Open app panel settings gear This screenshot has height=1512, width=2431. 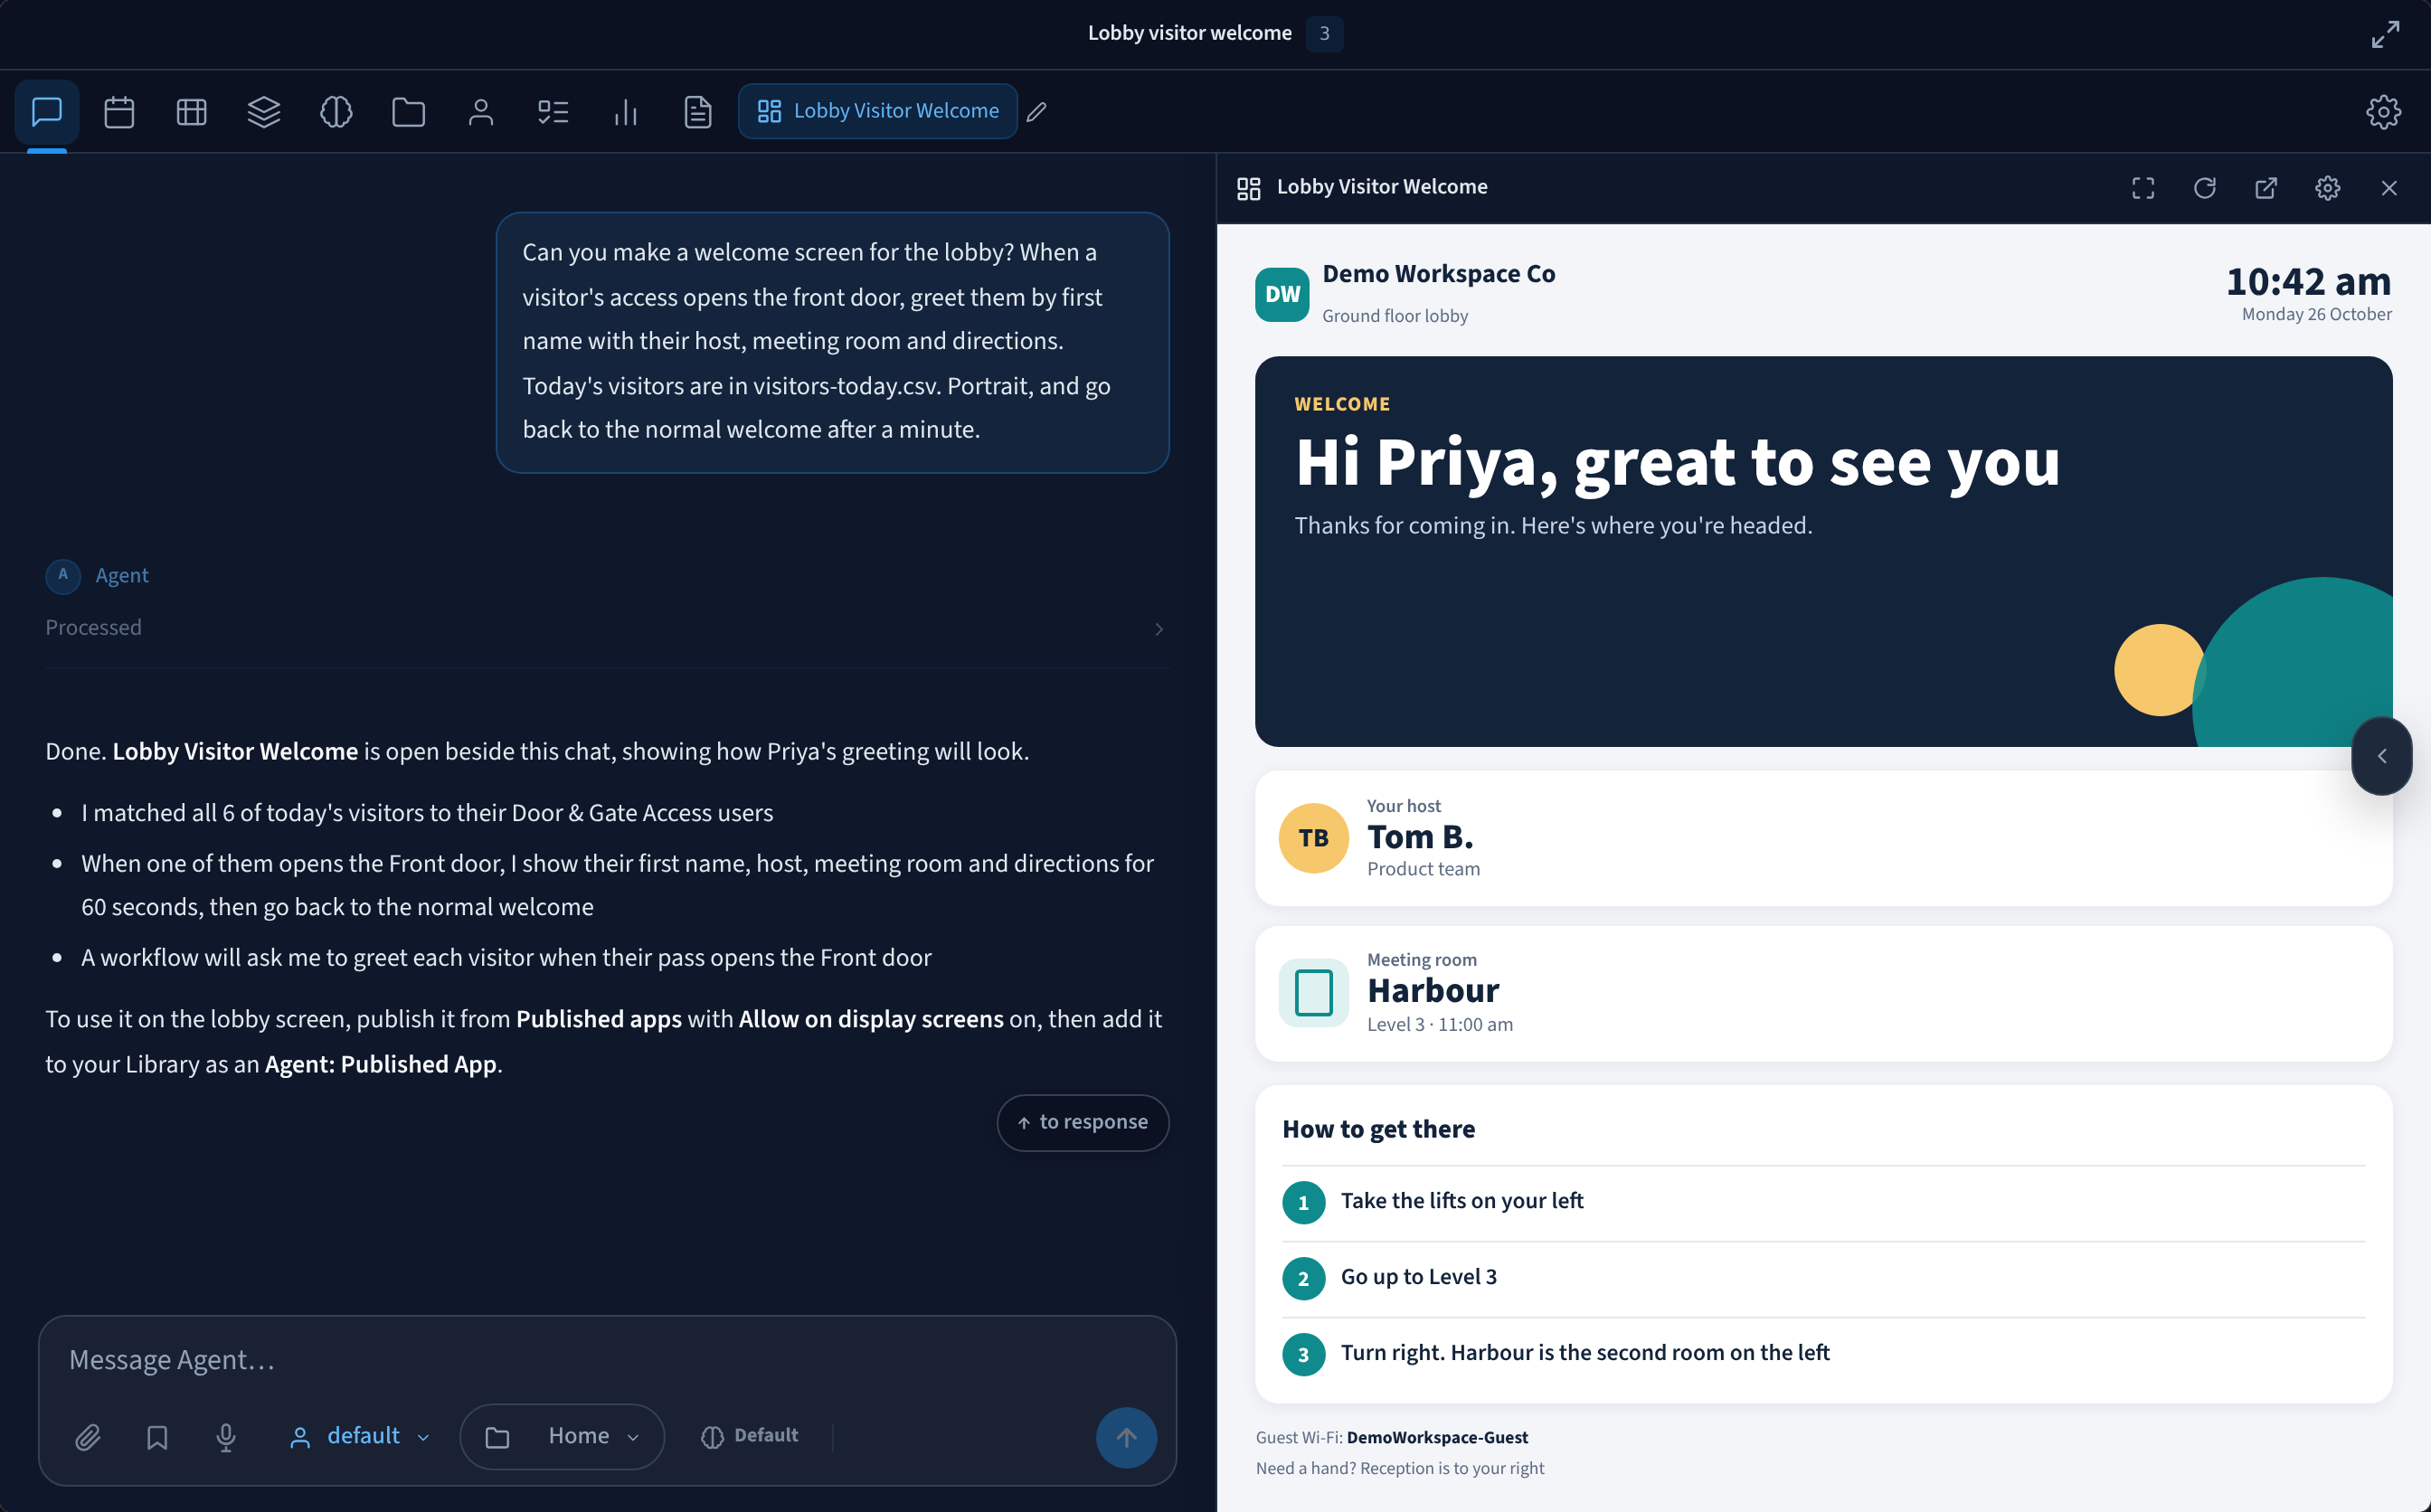coord(2327,188)
